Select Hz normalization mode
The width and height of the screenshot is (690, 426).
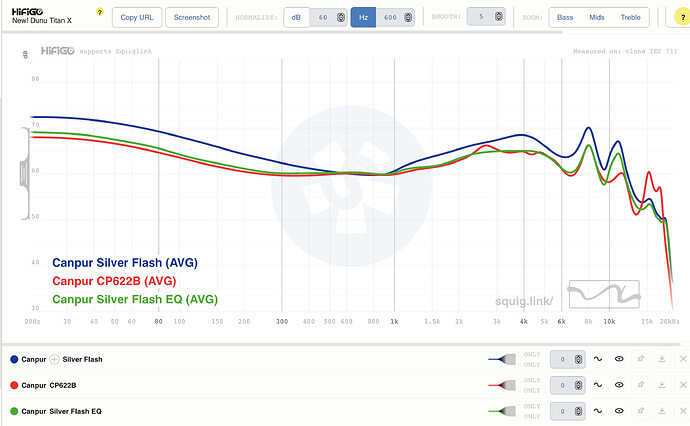(363, 17)
